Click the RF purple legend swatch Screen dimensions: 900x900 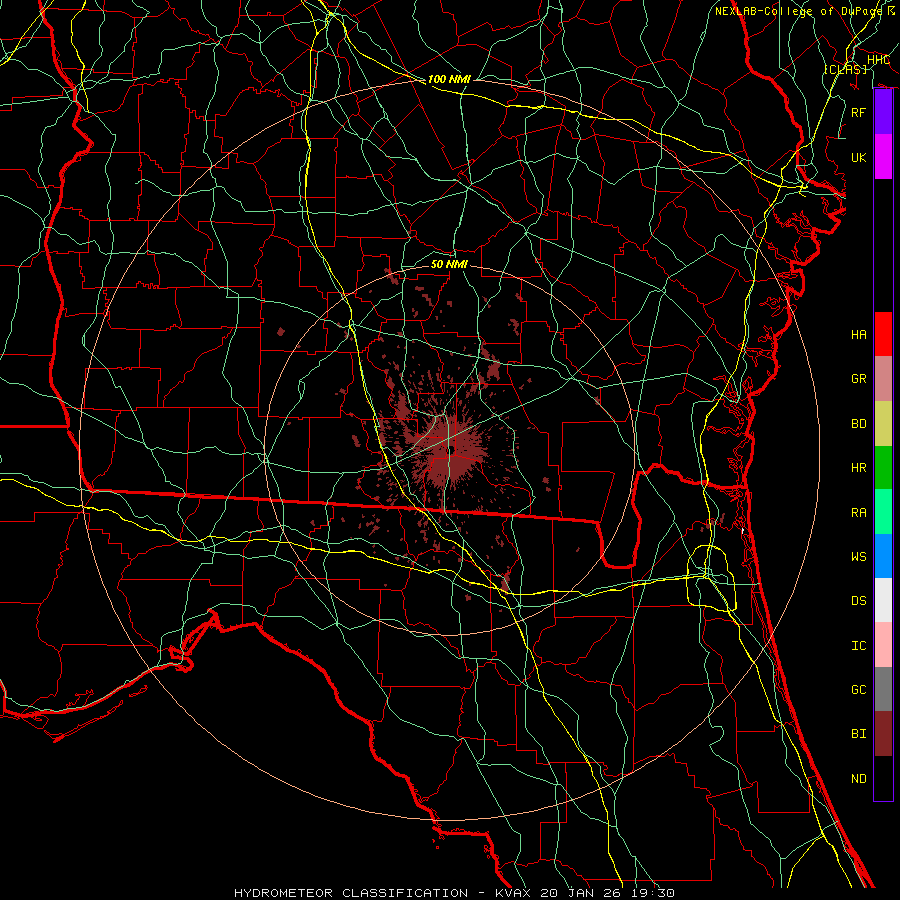point(883,112)
